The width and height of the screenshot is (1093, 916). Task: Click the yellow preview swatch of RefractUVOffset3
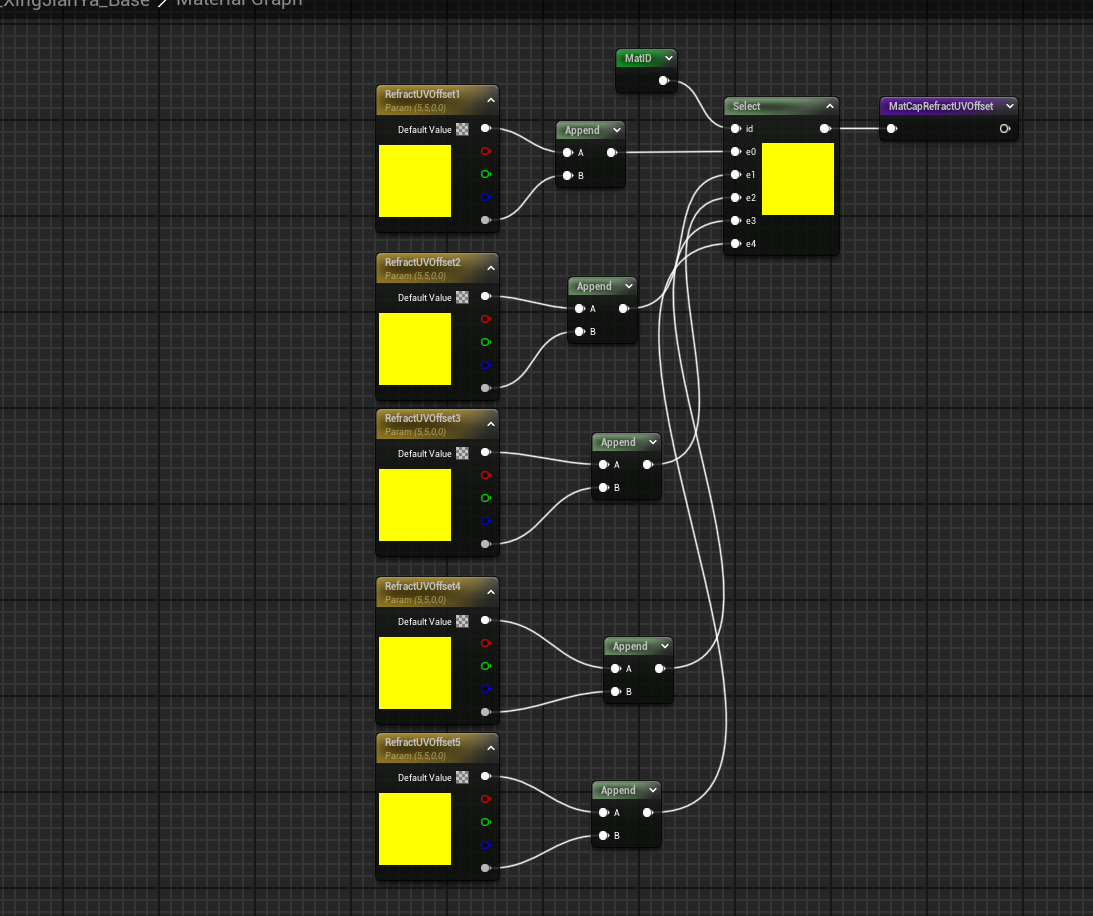coord(415,505)
